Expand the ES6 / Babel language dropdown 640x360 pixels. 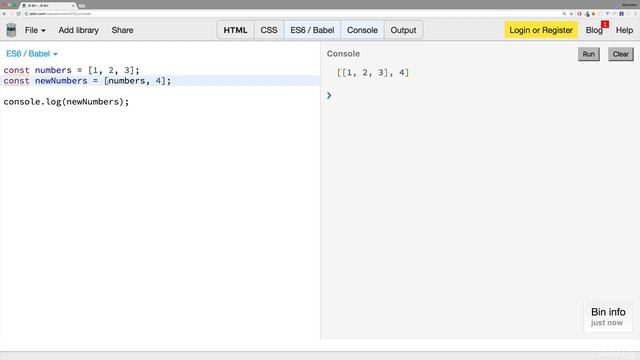(x=32, y=54)
